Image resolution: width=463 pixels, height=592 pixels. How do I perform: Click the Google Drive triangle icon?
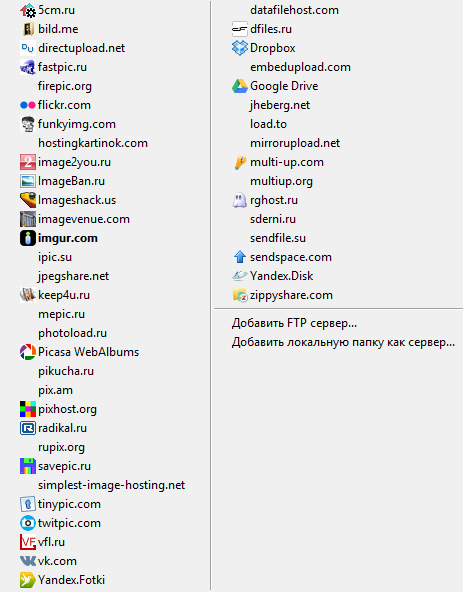pos(239,86)
